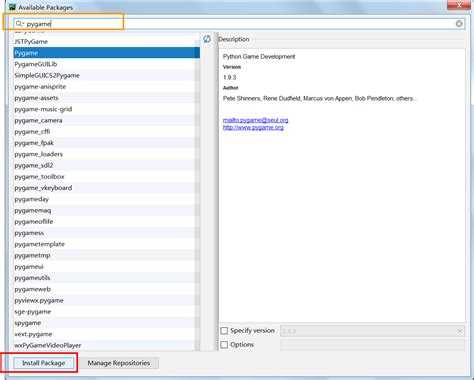Select pygametemplate package
474x380 pixels.
(107, 244)
